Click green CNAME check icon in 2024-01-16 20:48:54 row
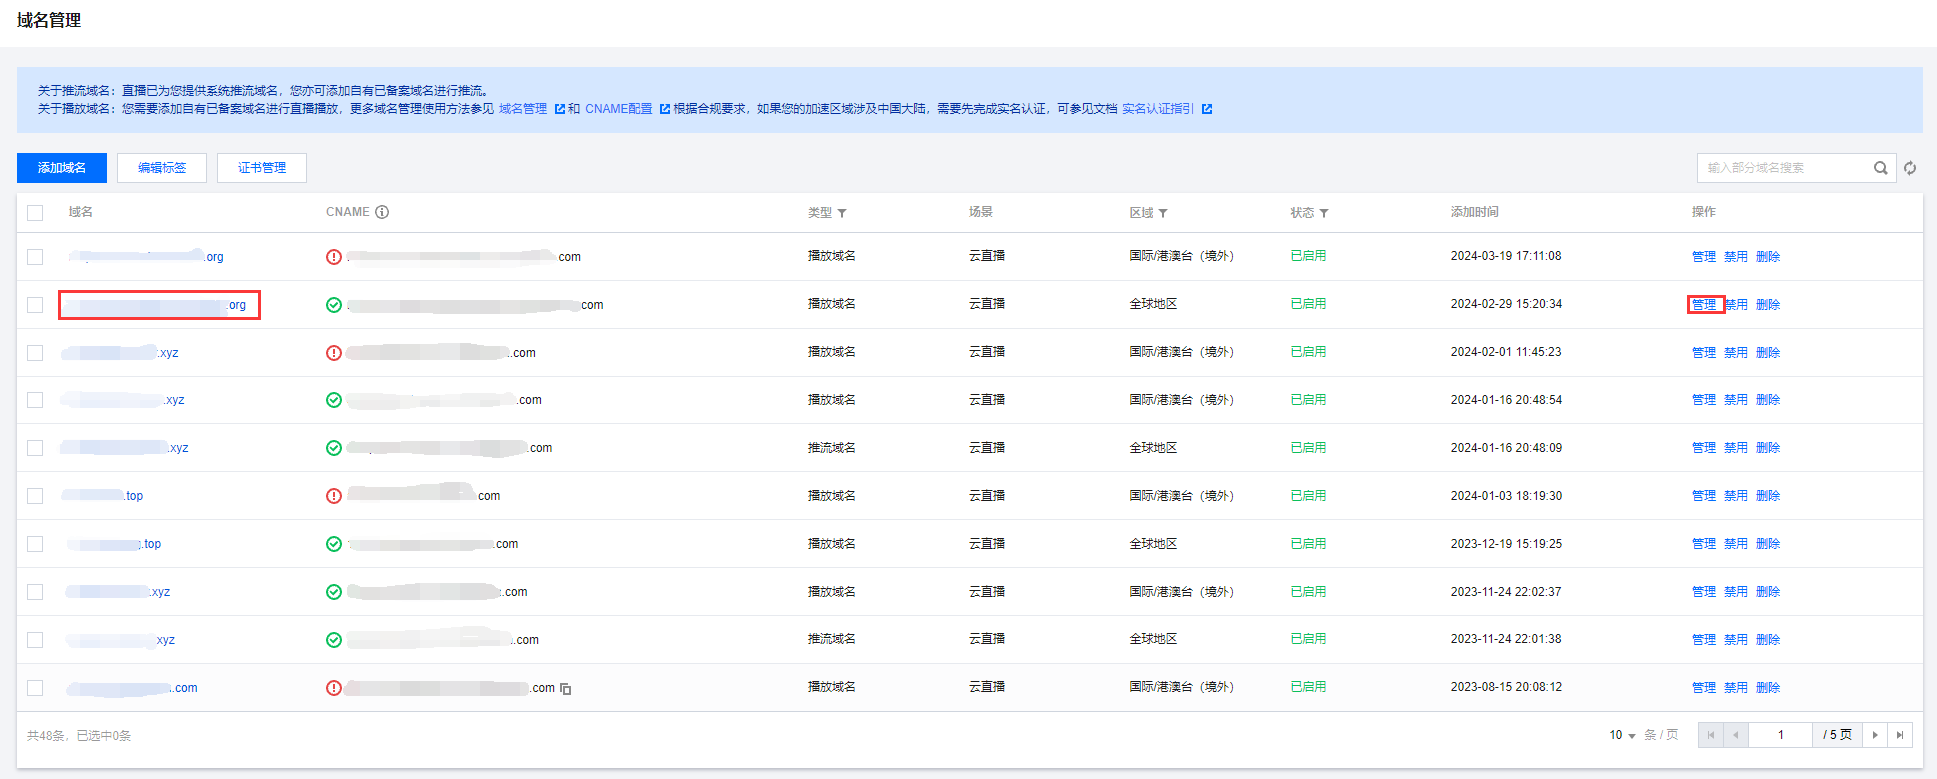1937x779 pixels. 334,400
